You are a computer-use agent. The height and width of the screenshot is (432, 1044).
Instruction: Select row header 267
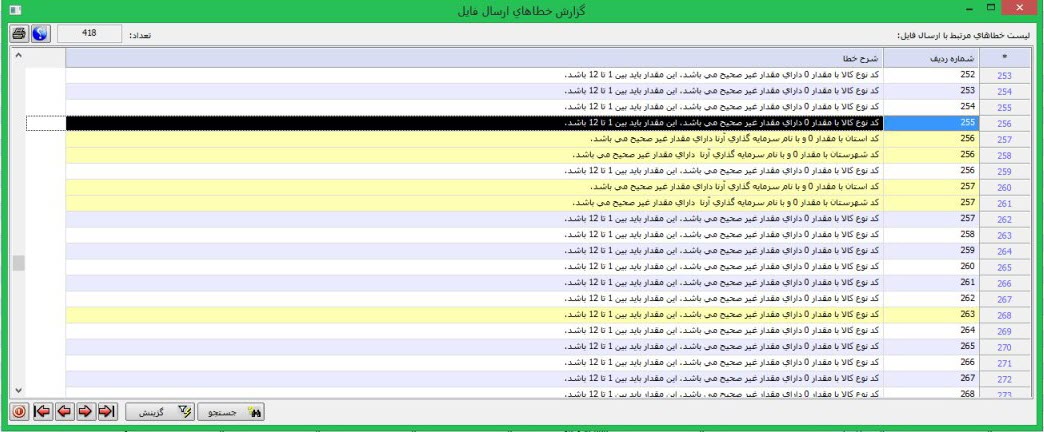1003,299
